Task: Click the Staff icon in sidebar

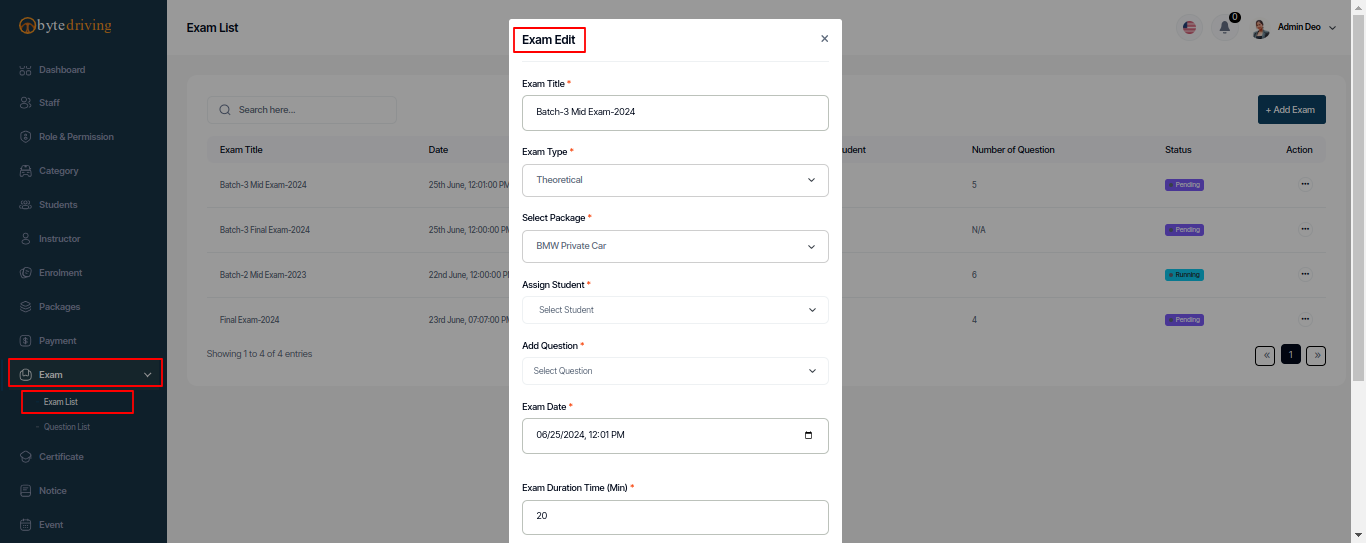Action: (26, 103)
